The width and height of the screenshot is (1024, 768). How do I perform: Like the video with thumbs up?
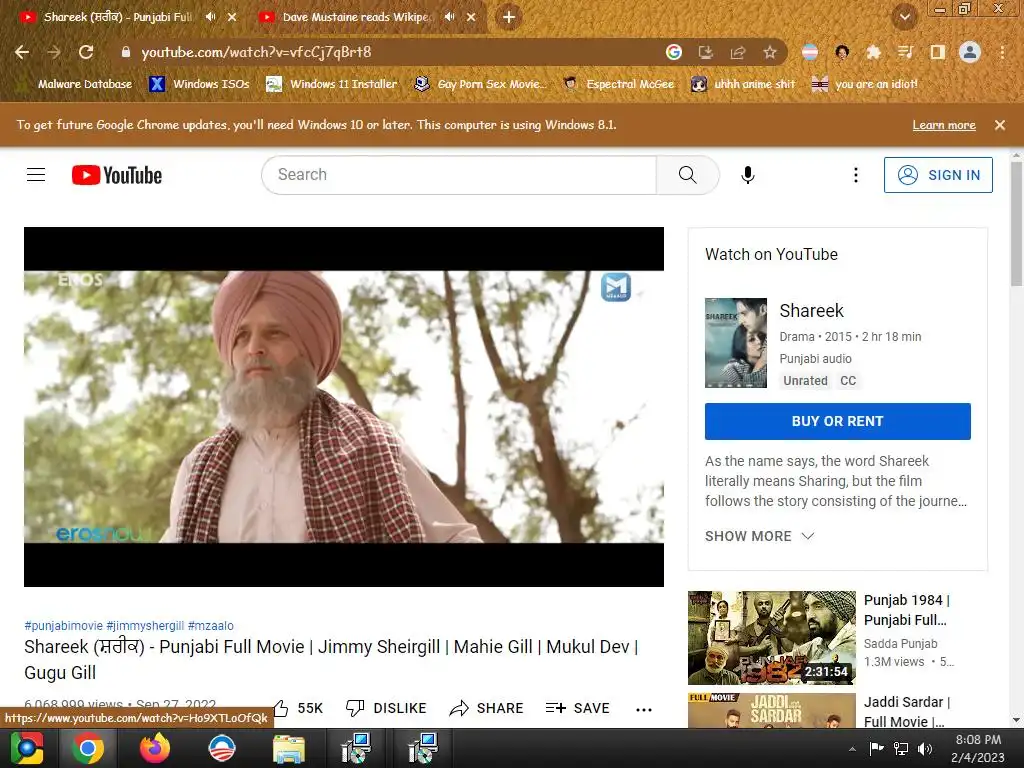pyautogui.click(x=298, y=708)
